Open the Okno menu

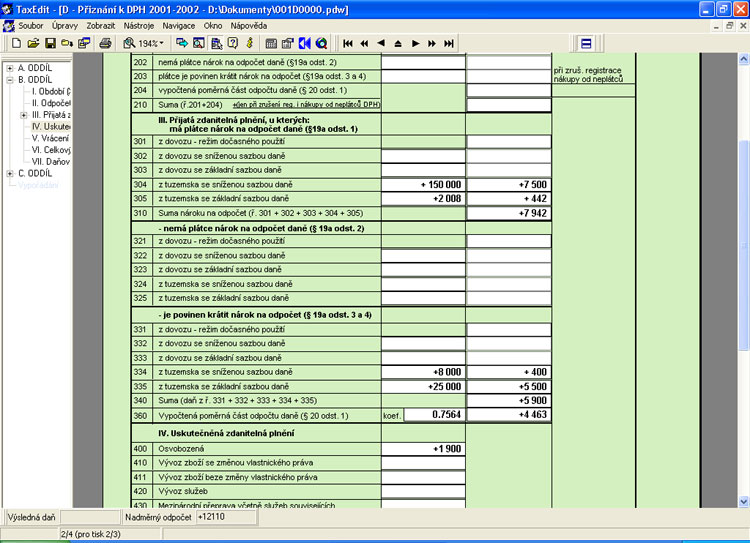point(212,26)
